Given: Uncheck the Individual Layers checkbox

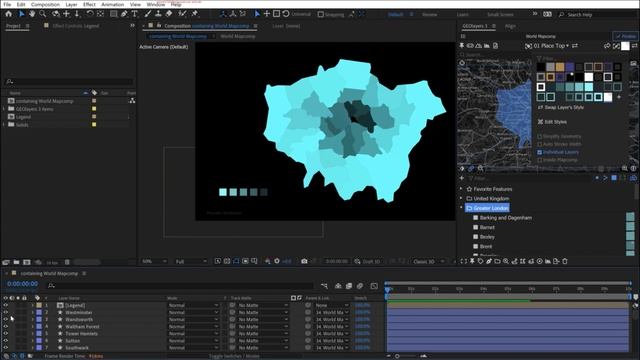Looking at the screenshot, I should coord(540,152).
